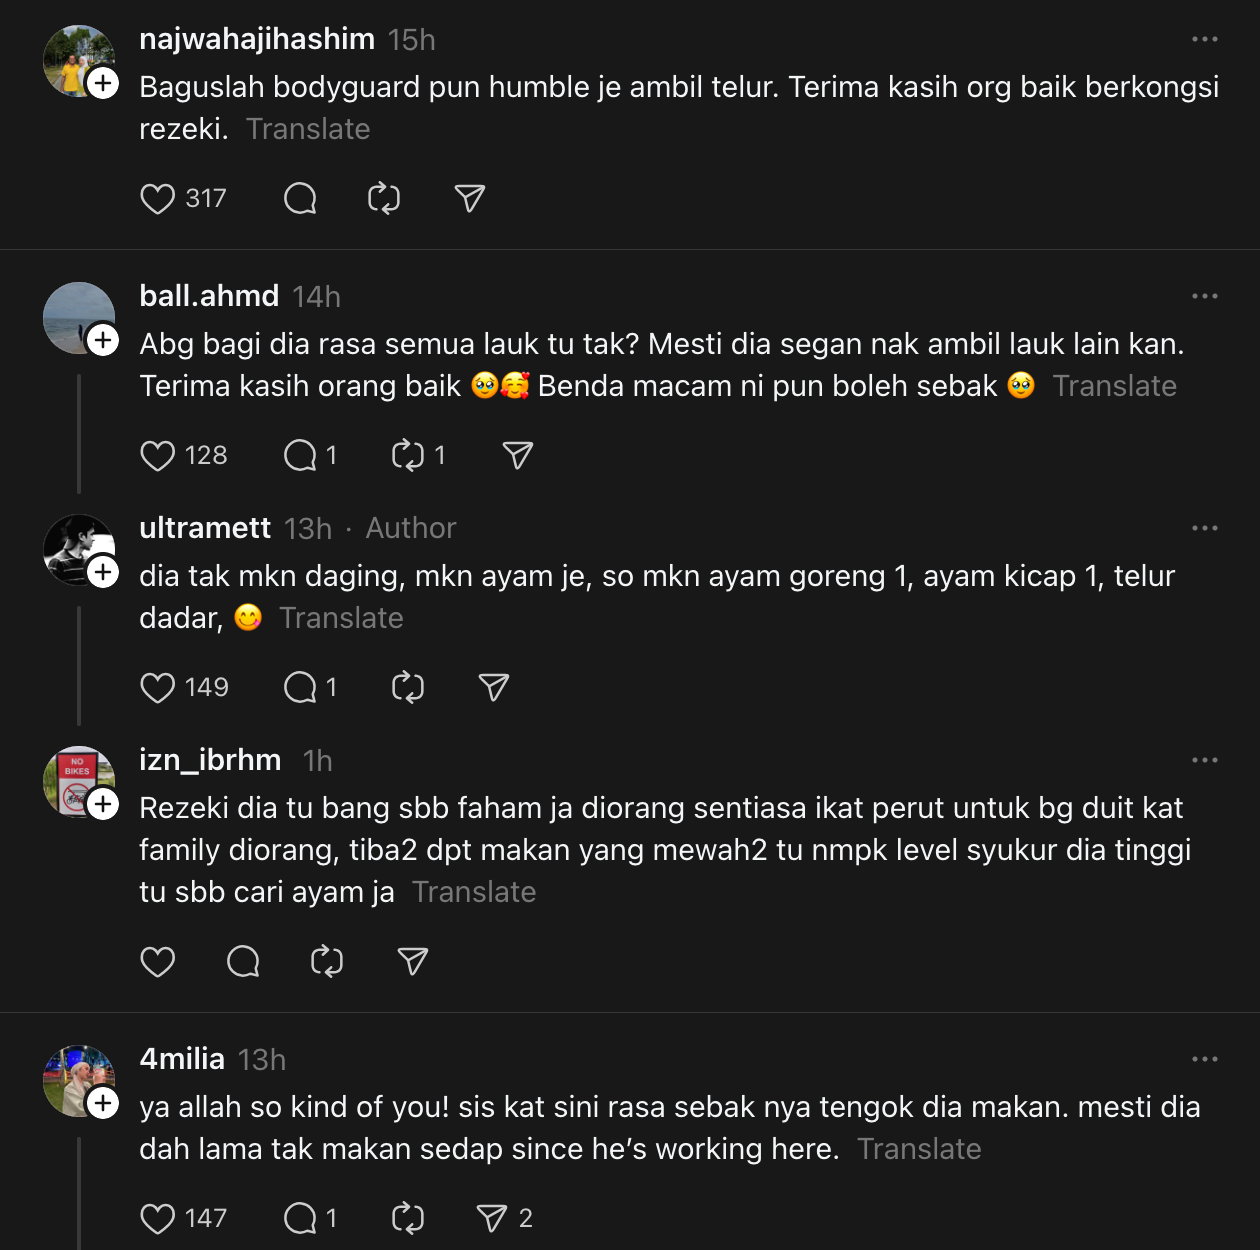Image resolution: width=1260 pixels, height=1250 pixels.
Task: Follow izn_ibrhm via avatar plus button
Action: [x=103, y=804]
